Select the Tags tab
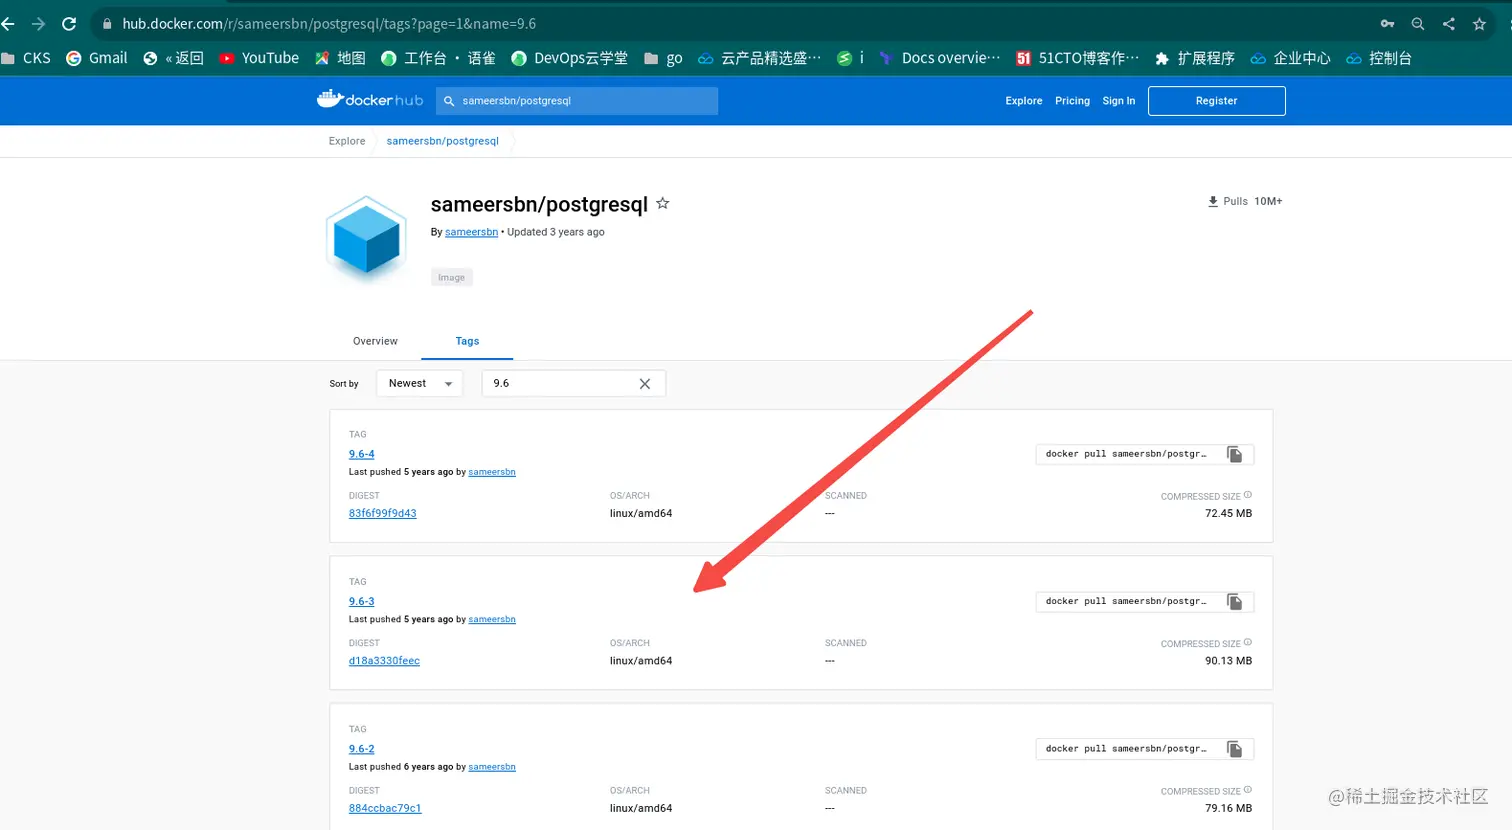Viewport: 1512px width, 830px height. click(467, 341)
